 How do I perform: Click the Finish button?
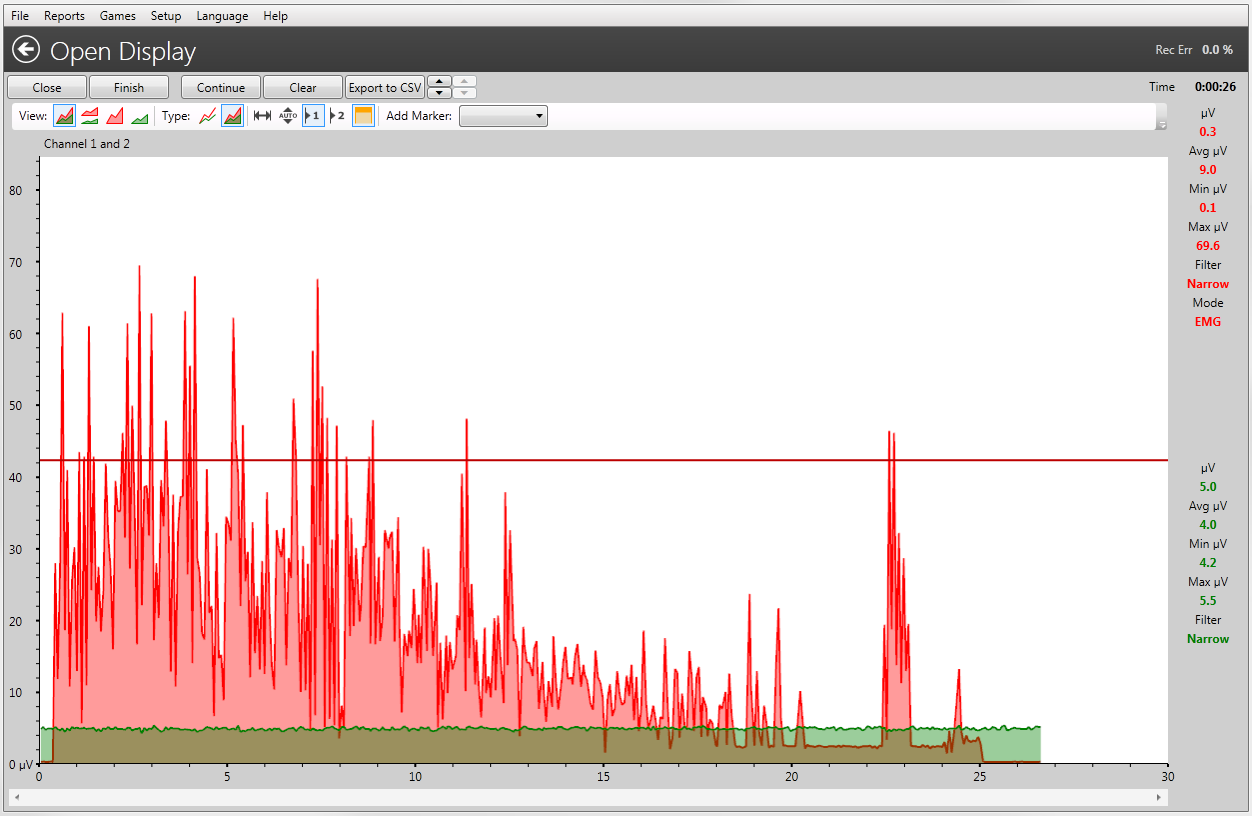(128, 88)
